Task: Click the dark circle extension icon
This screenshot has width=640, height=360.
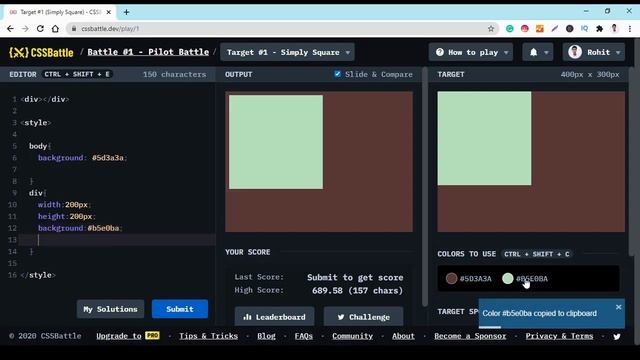Action: 569,29
